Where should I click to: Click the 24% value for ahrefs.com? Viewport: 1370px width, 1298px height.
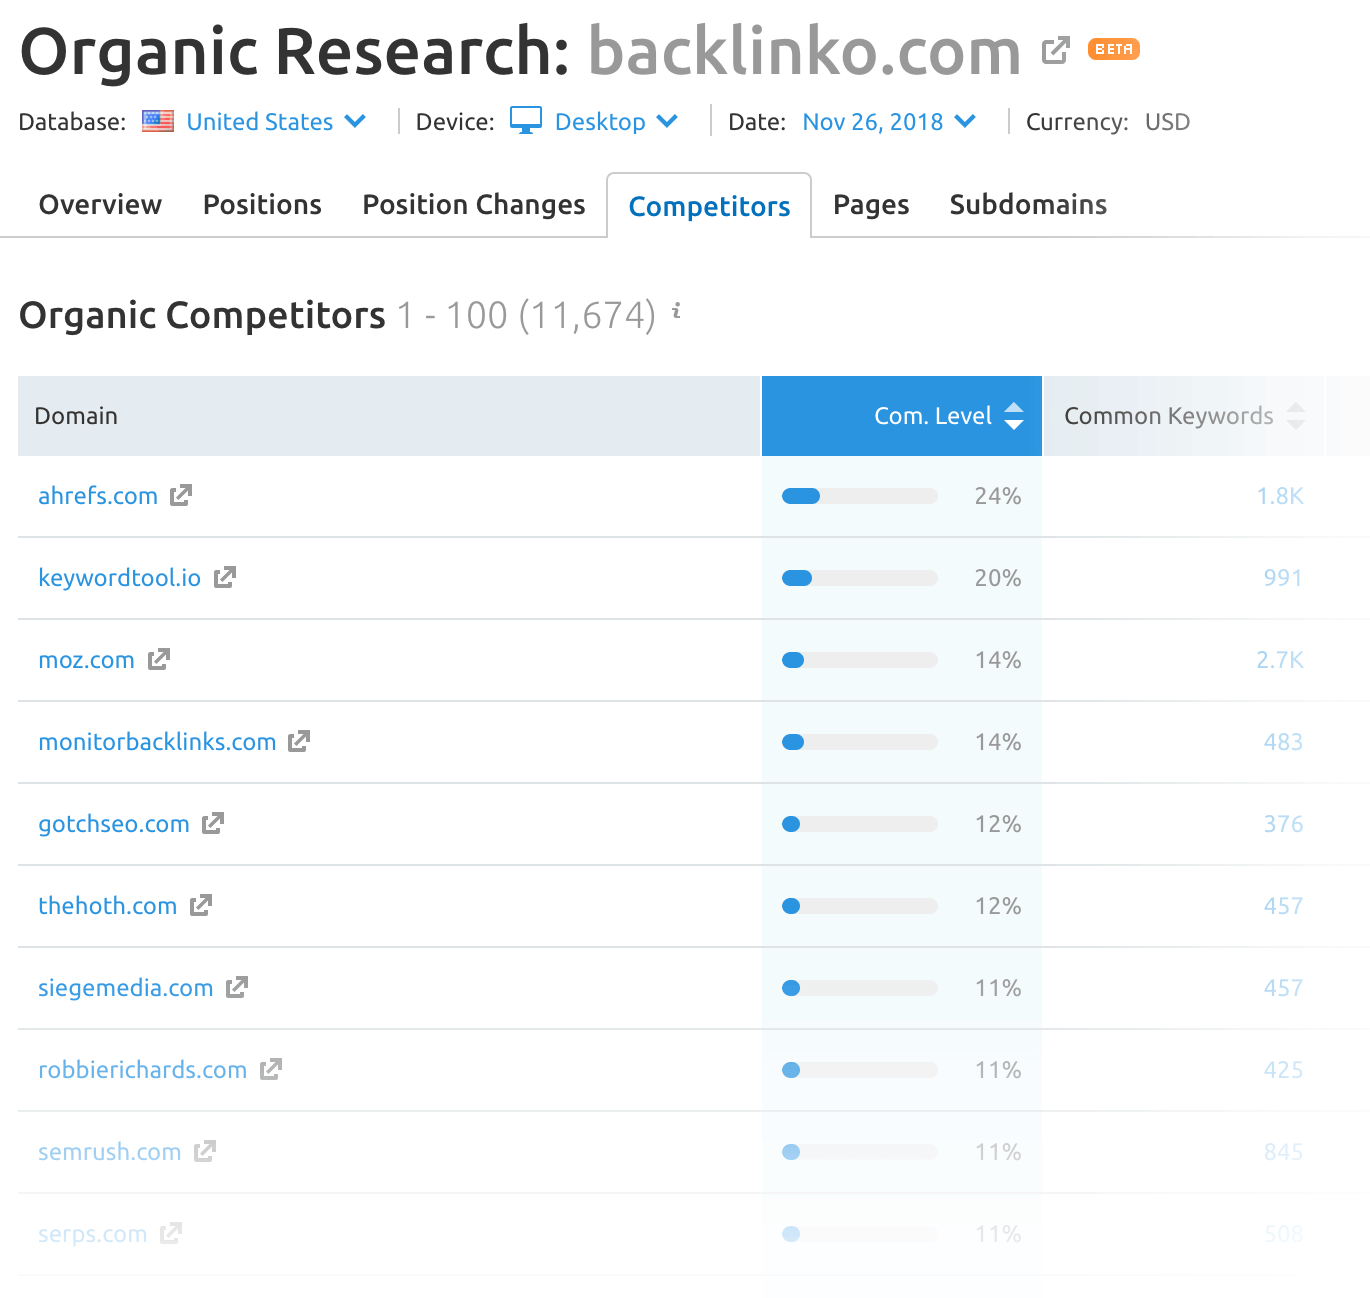[x=998, y=496]
